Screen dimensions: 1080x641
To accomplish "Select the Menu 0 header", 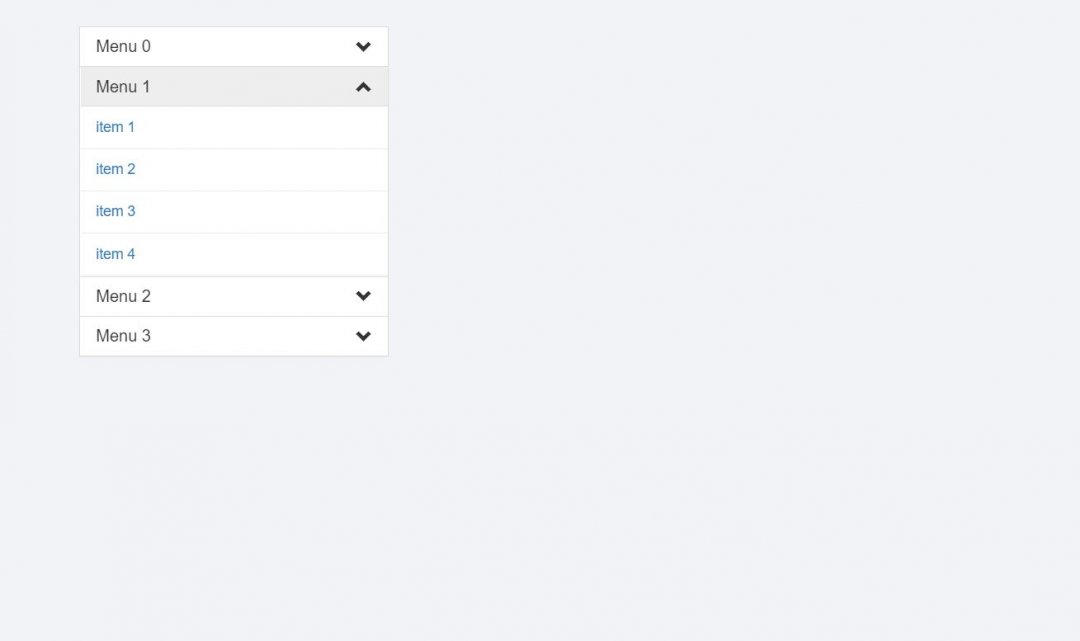I will coord(123,46).
